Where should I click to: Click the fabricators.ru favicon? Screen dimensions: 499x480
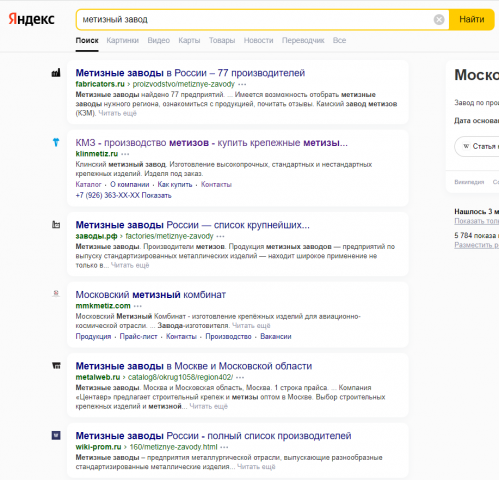(x=56, y=73)
